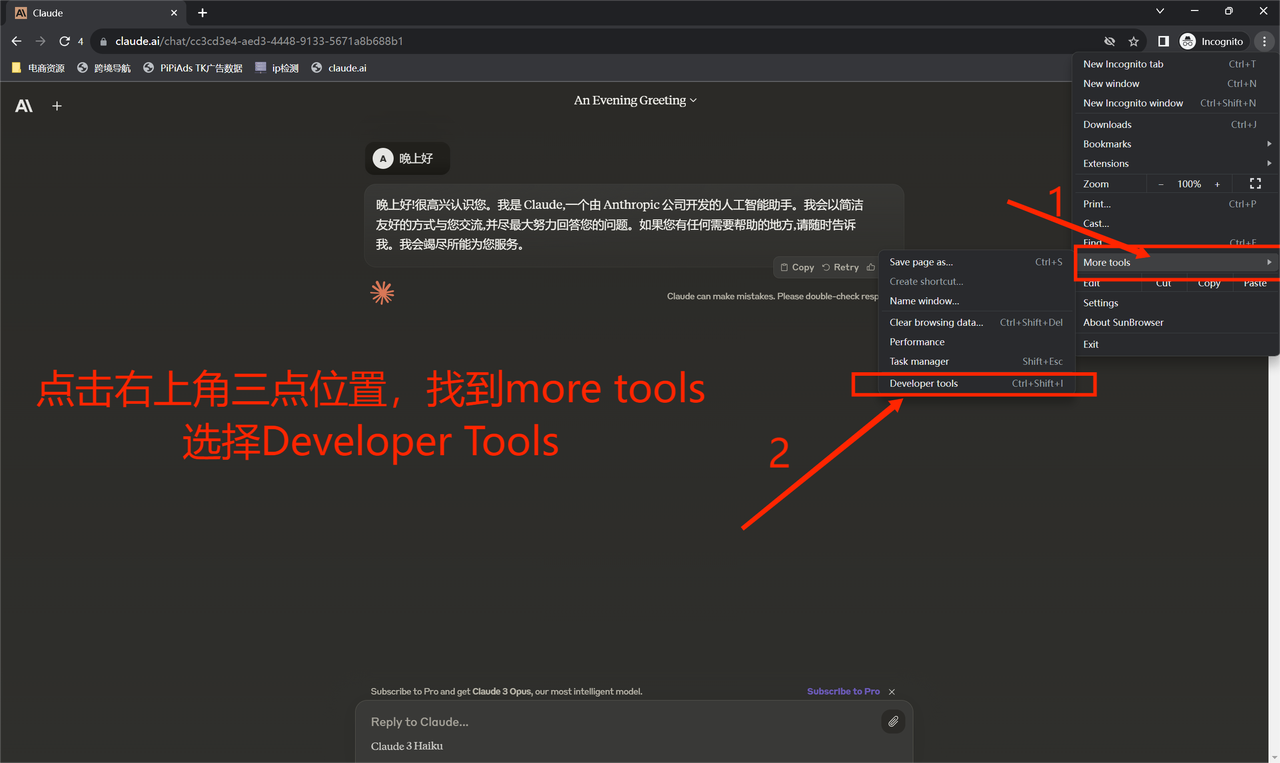Click the tracking protection eye icon
Viewport: 1280px width, 763px height.
[x=1109, y=41]
